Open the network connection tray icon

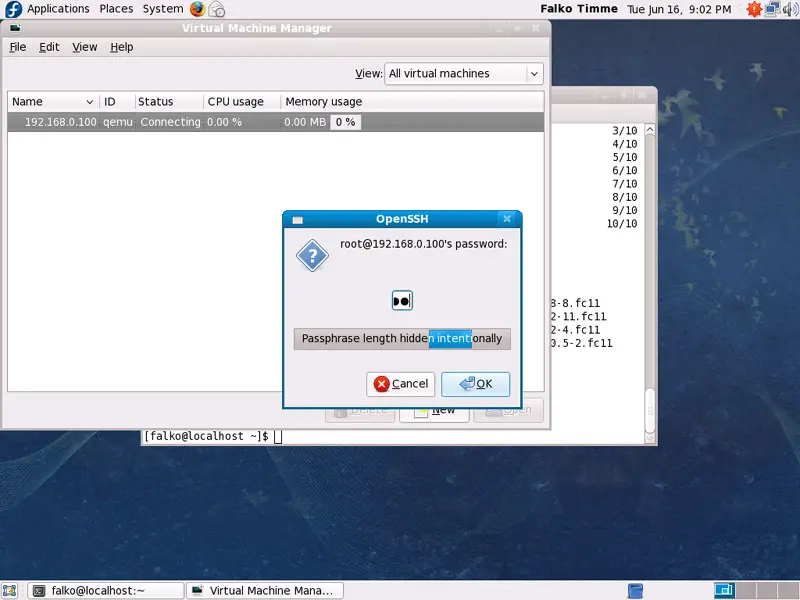pyautogui.click(x=772, y=9)
